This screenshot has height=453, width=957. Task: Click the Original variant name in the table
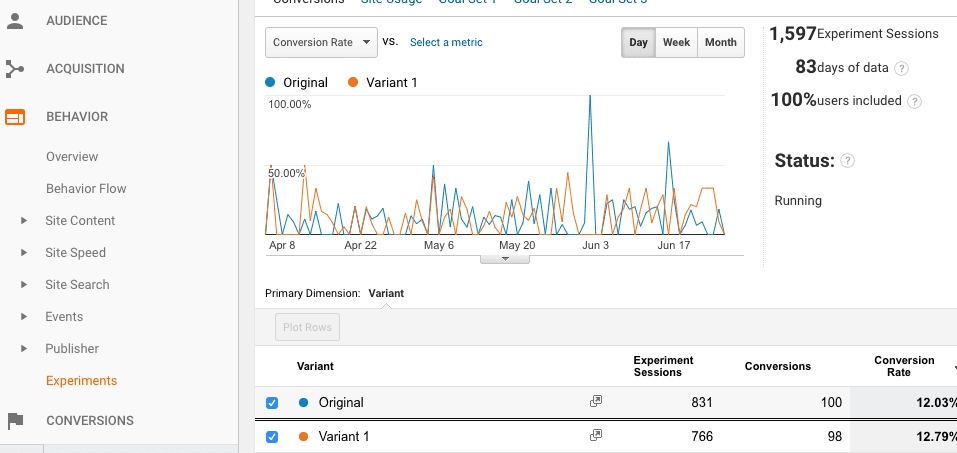click(341, 402)
